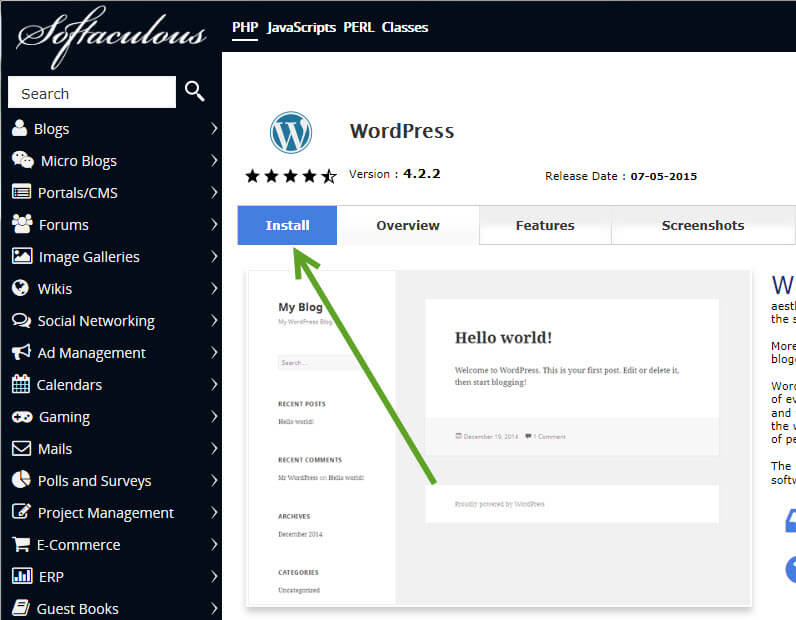Click the magnifying glass search icon

(x=194, y=91)
